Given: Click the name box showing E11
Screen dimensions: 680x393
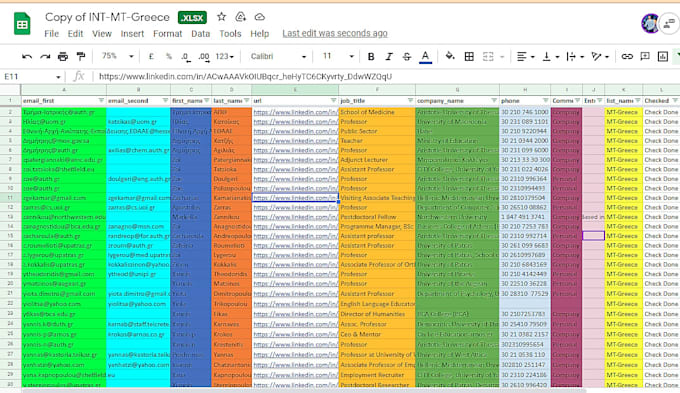Looking at the screenshot, I should (28, 77).
